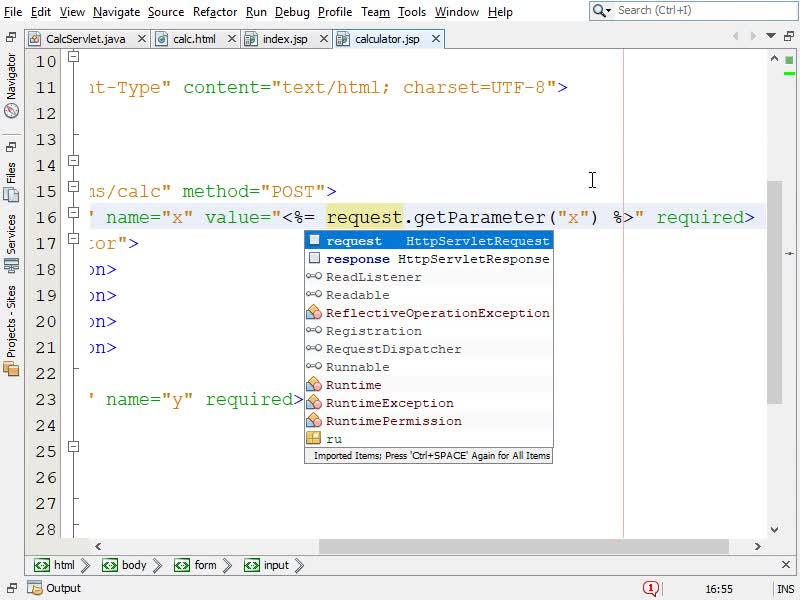This screenshot has width=800, height=600.
Task: Collapse the code fold at line 15
Action: tap(73, 186)
